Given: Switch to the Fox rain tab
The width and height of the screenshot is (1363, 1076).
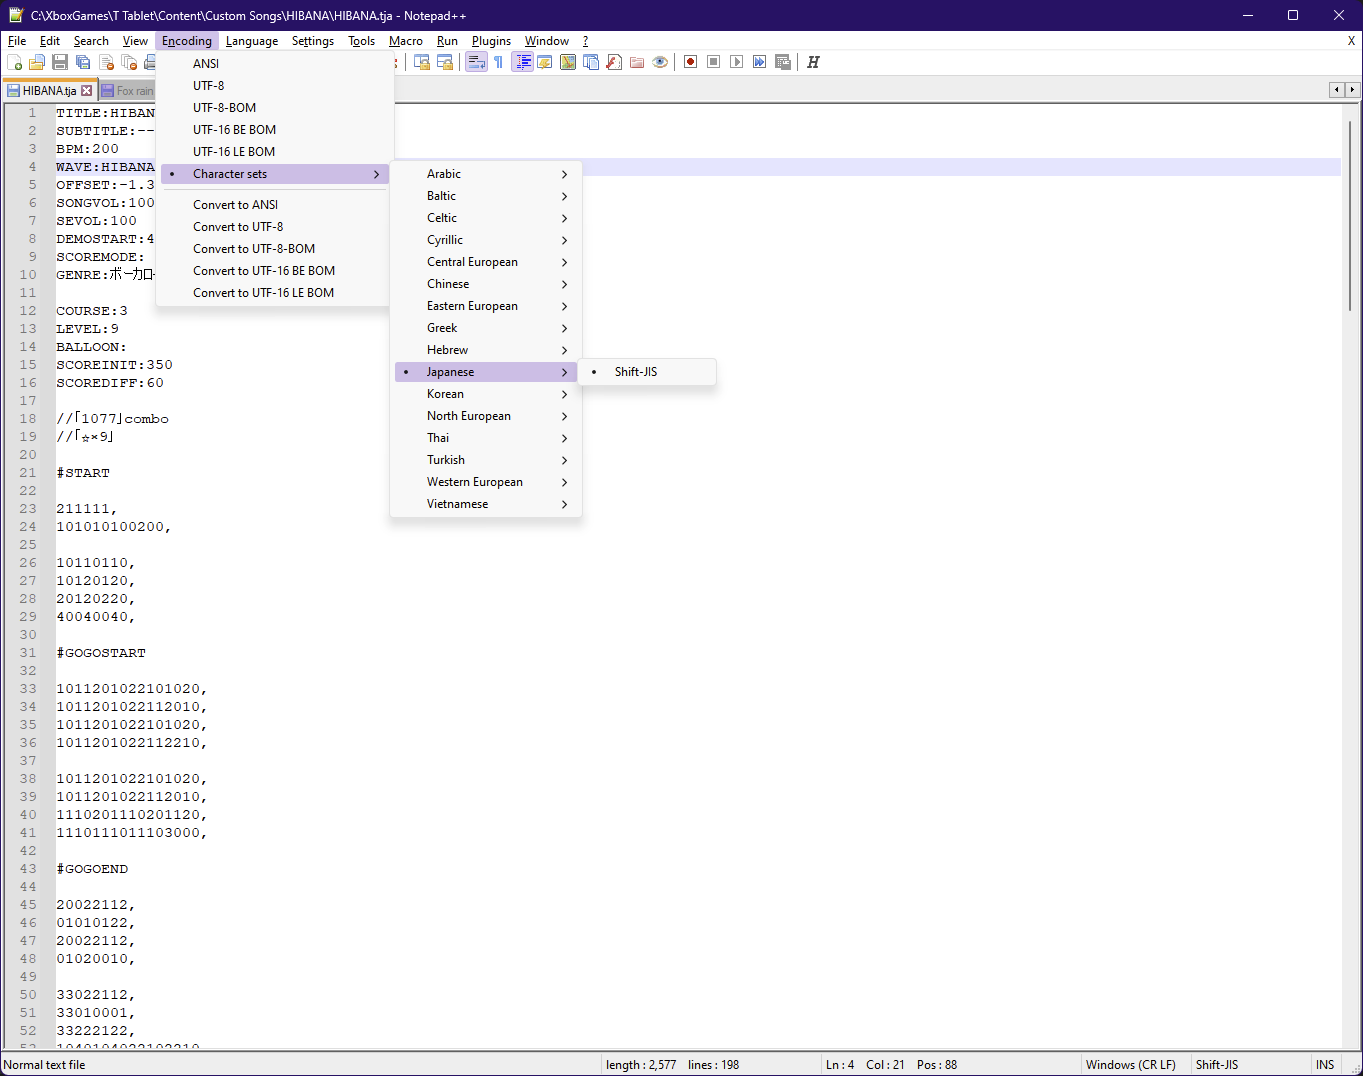Looking at the screenshot, I should (128, 91).
